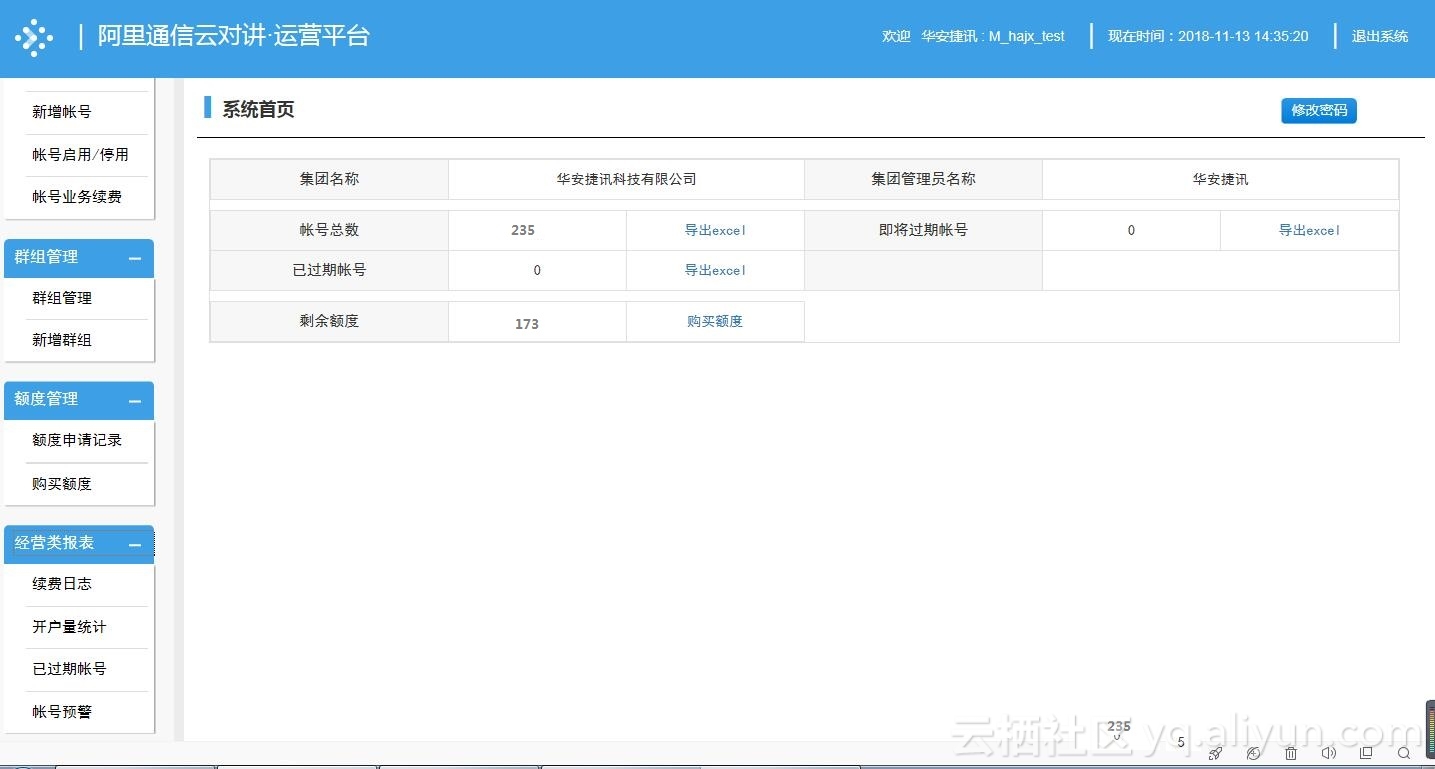
Task: Export 即将过期帐号 row to excel
Action: pyautogui.click(x=1309, y=230)
